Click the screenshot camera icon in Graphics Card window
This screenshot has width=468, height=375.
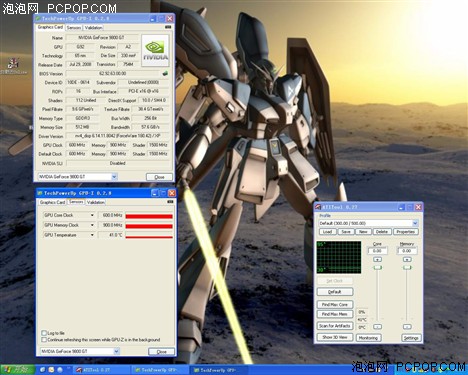point(168,27)
